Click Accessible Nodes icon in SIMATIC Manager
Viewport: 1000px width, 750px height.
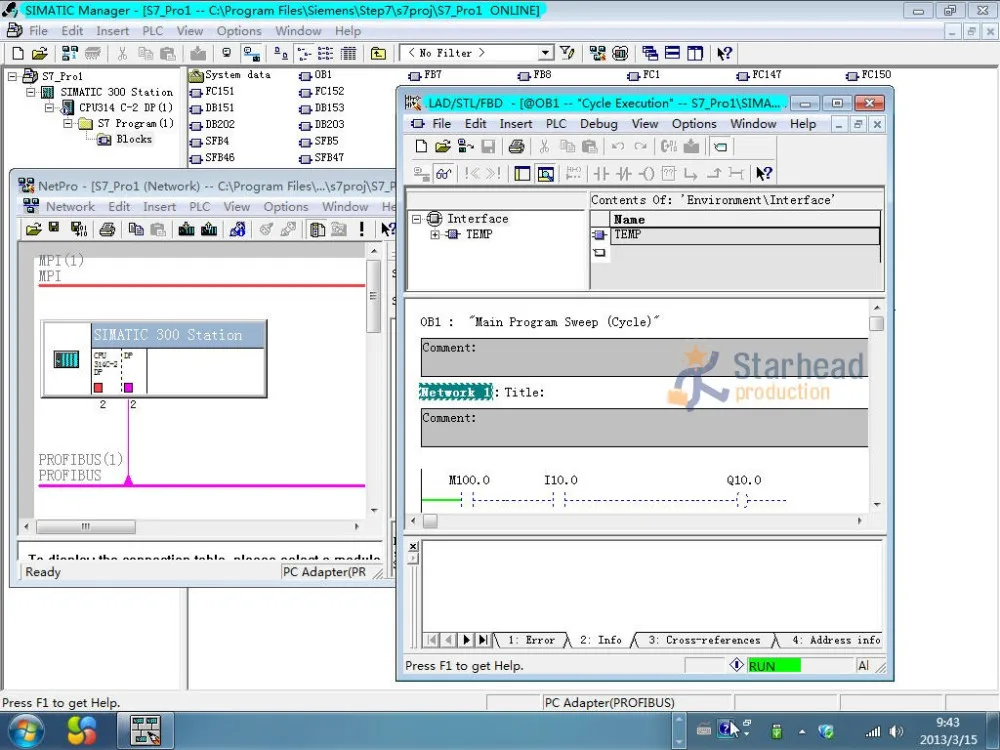click(70, 54)
